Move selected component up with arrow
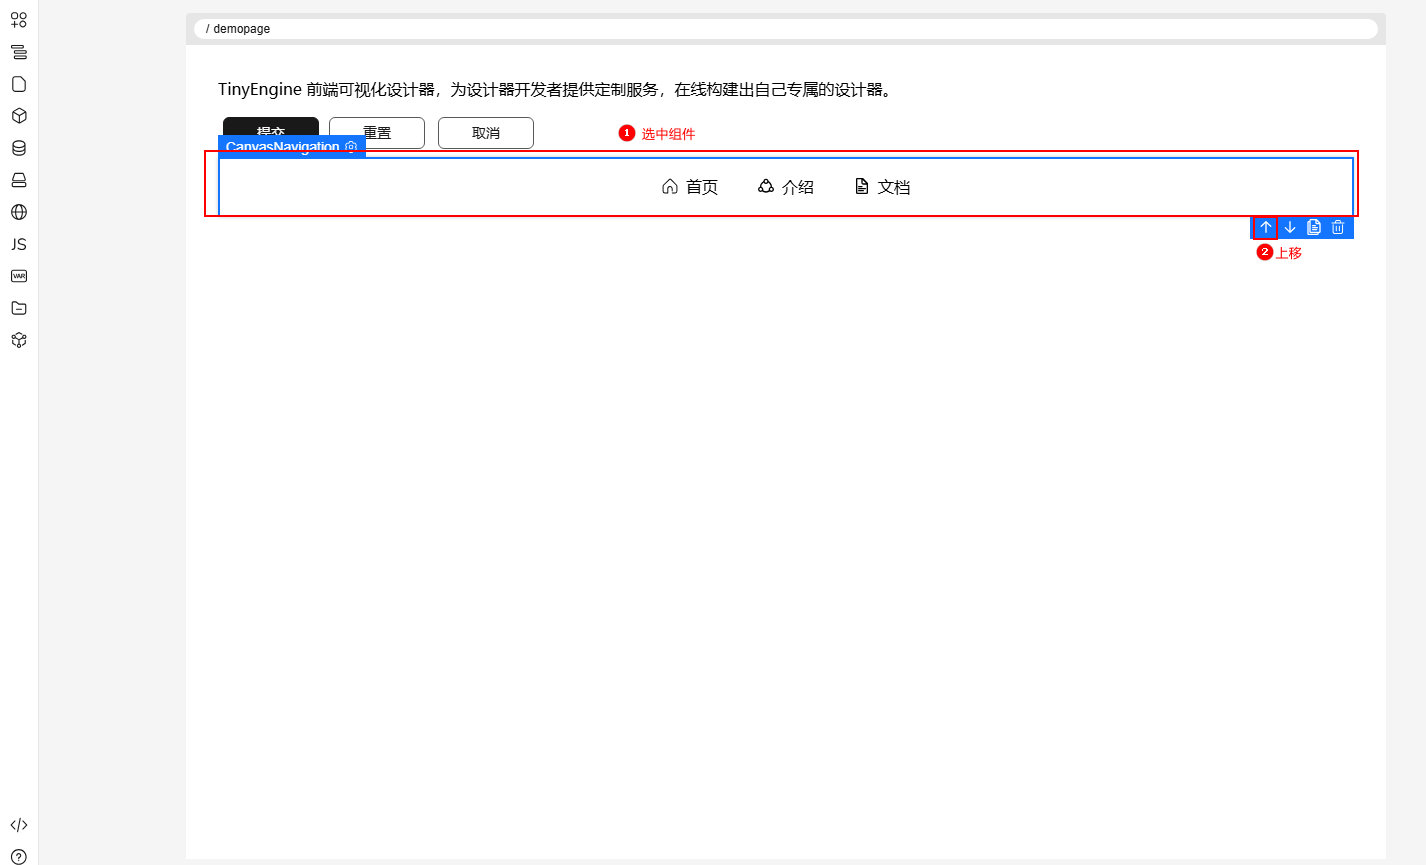Viewport: 1426px width, 865px height. tap(1266, 227)
